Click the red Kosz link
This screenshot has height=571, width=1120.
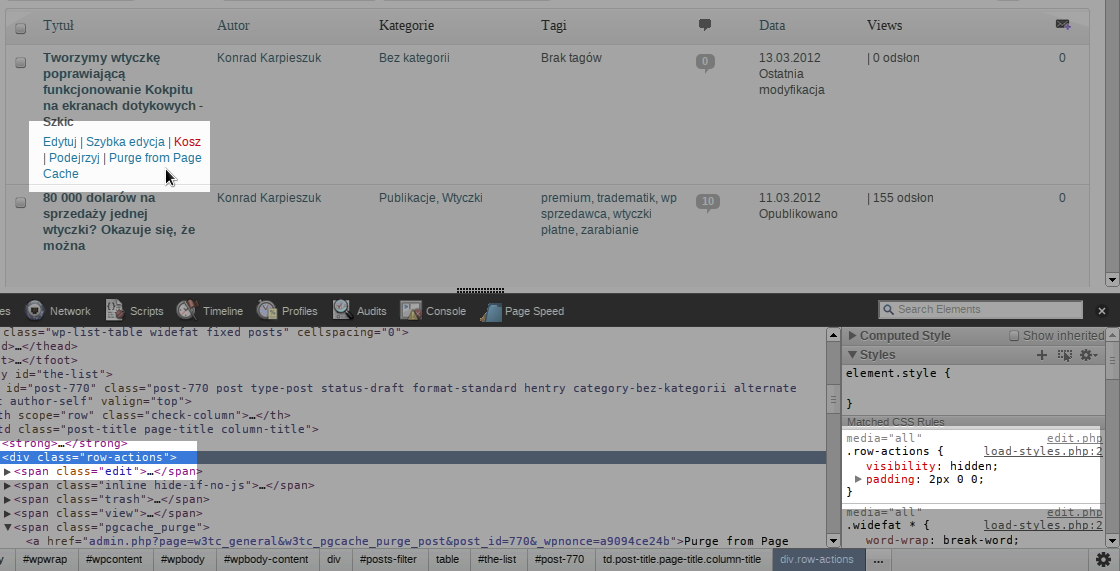187,142
